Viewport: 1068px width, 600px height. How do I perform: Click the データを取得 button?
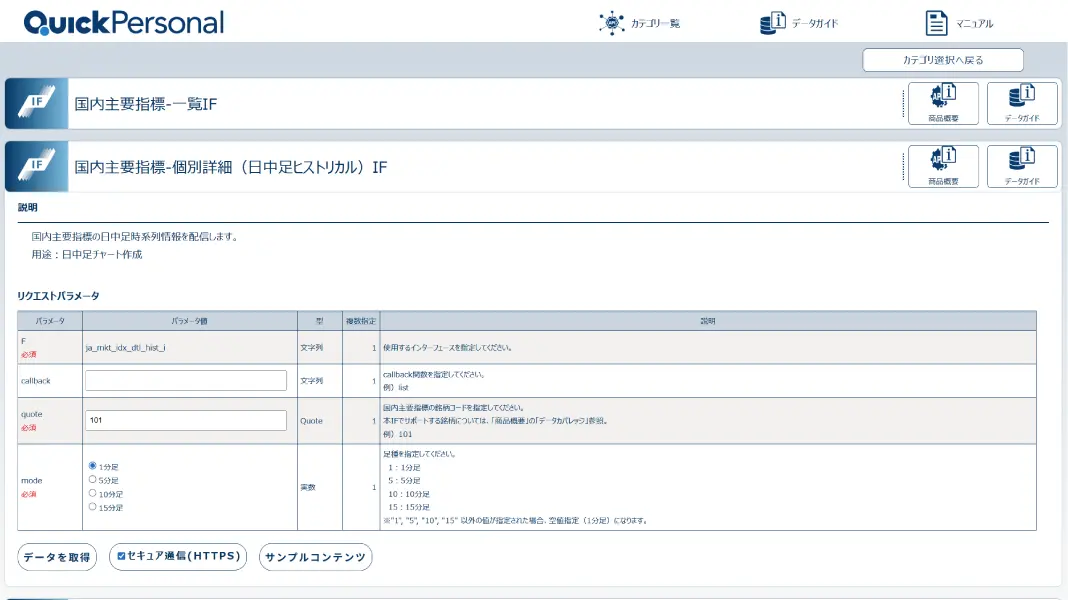pyautogui.click(x=57, y=557)
